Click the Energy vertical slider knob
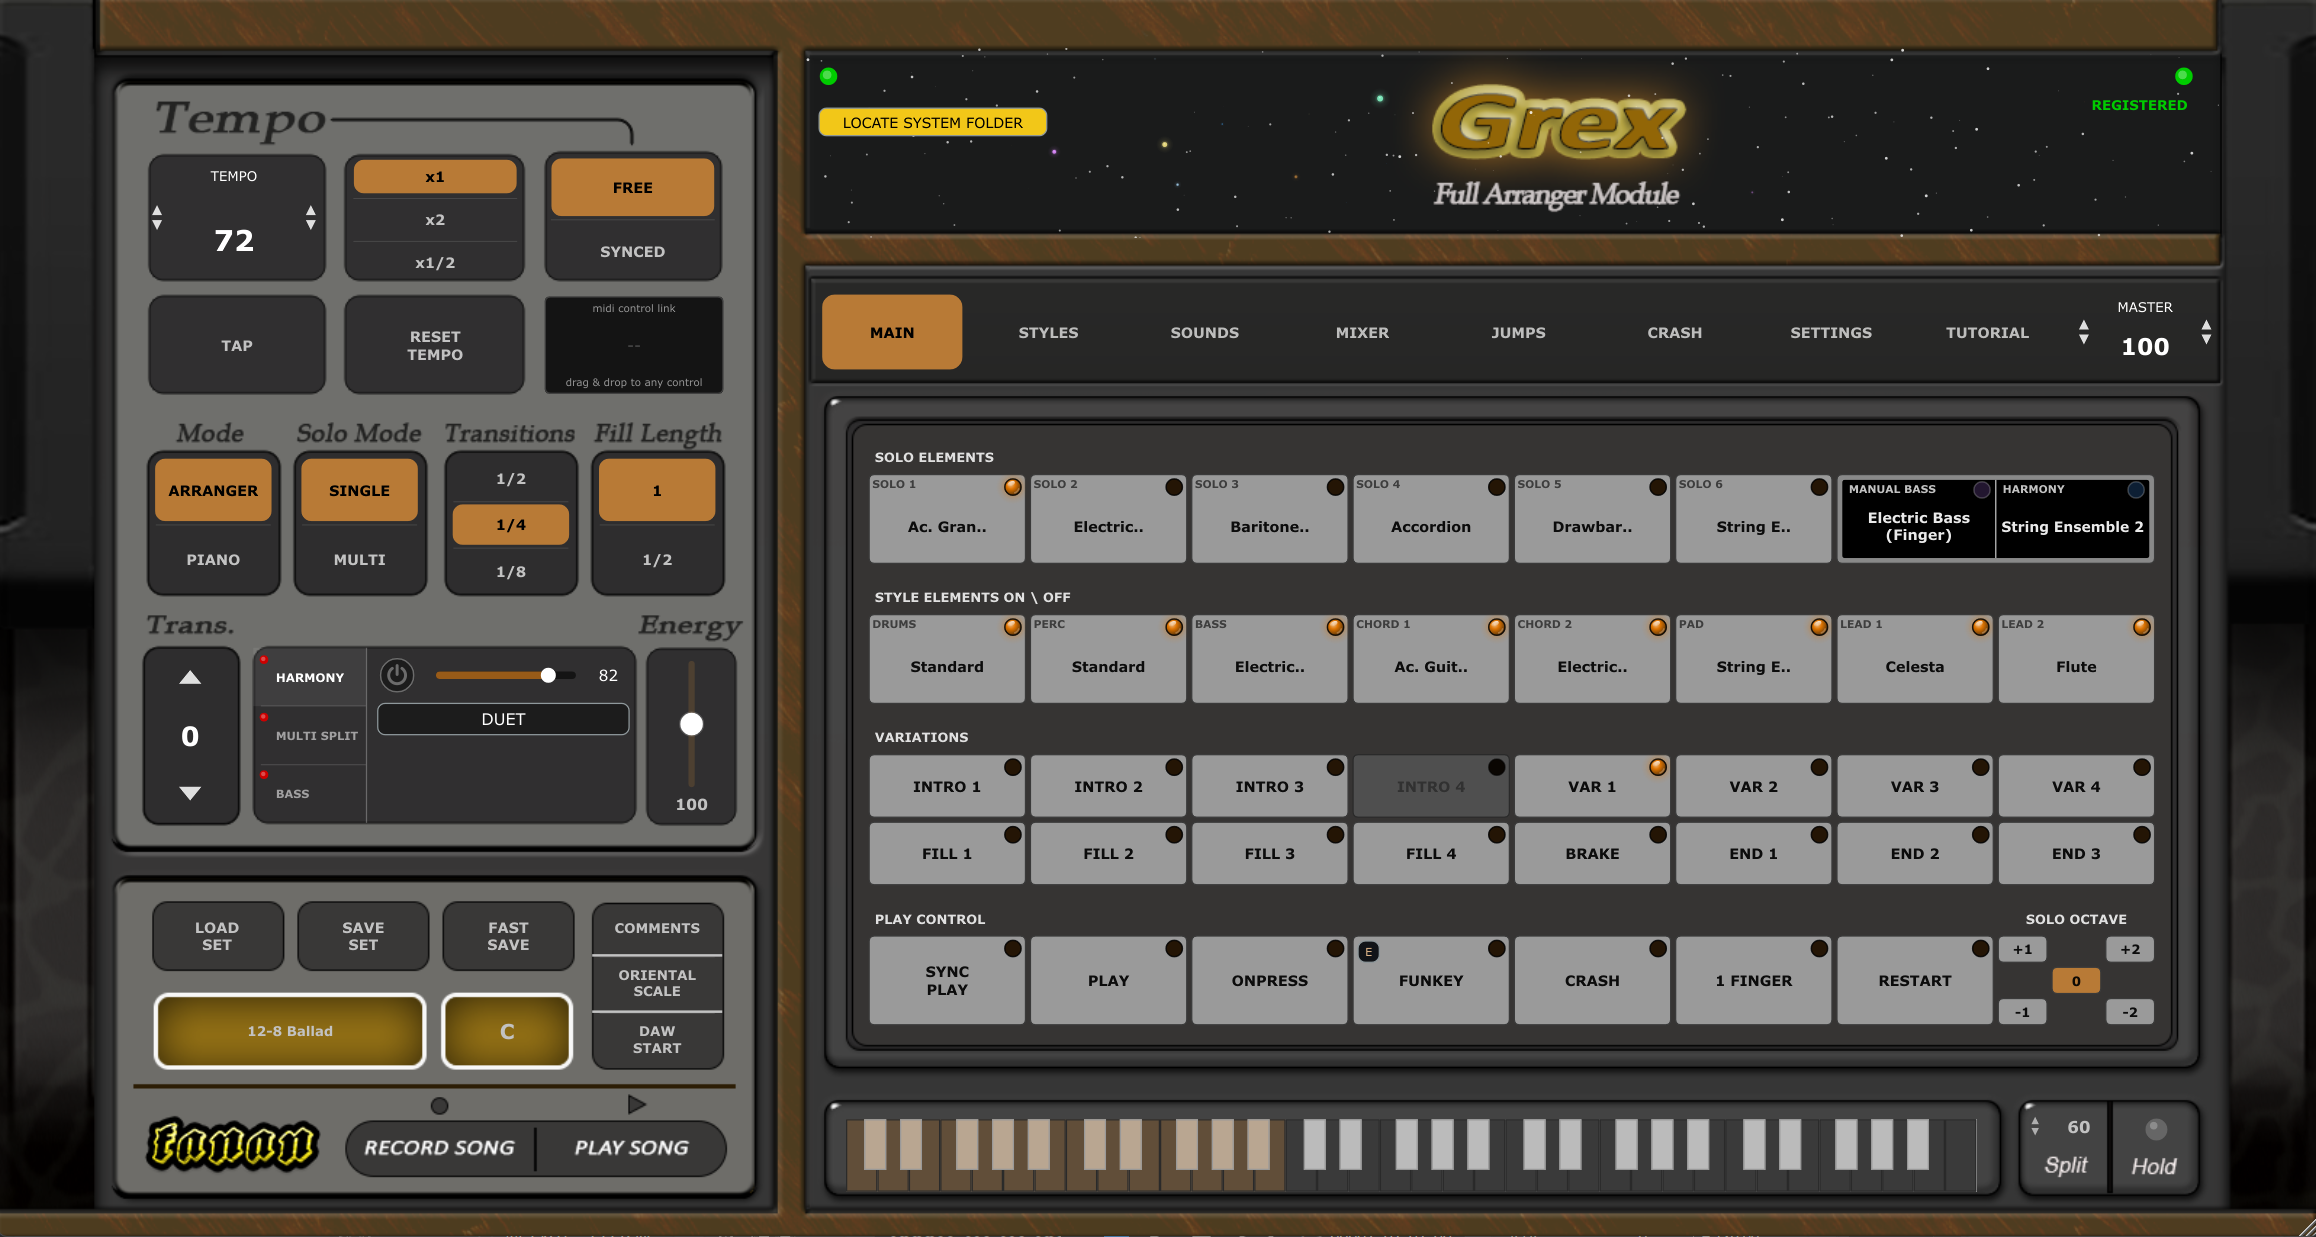2316x1237 pixels. point(691,724)
